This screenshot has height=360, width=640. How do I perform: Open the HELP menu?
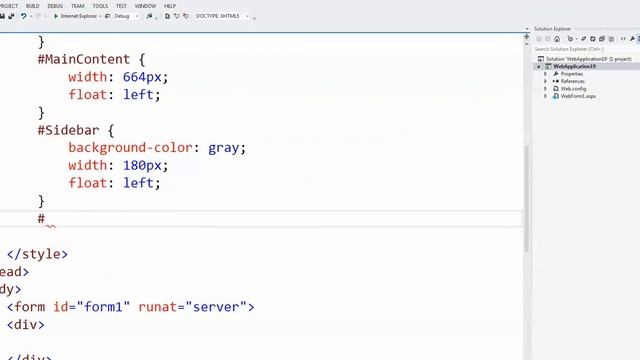tap(170, 6)
